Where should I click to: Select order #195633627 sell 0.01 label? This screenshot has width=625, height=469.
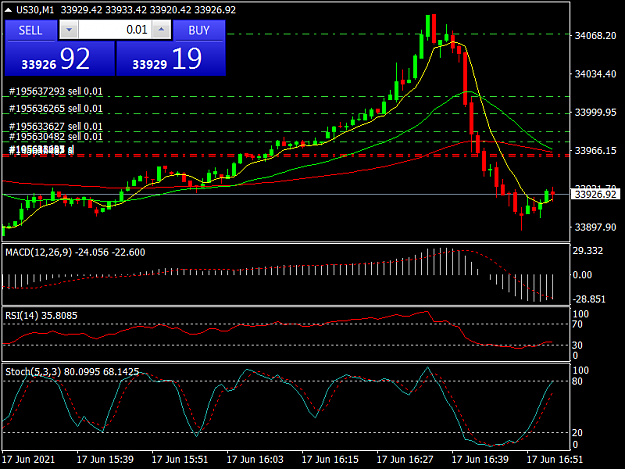(x=56, y=126)
